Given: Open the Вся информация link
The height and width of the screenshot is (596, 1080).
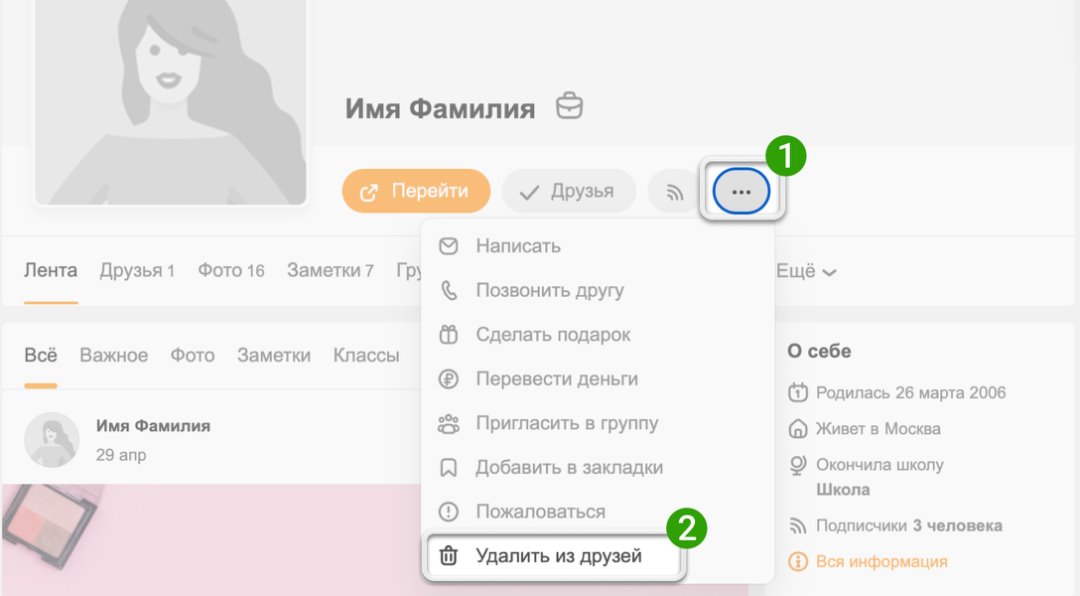Looking at the screenshot, I should coord(881,561).
